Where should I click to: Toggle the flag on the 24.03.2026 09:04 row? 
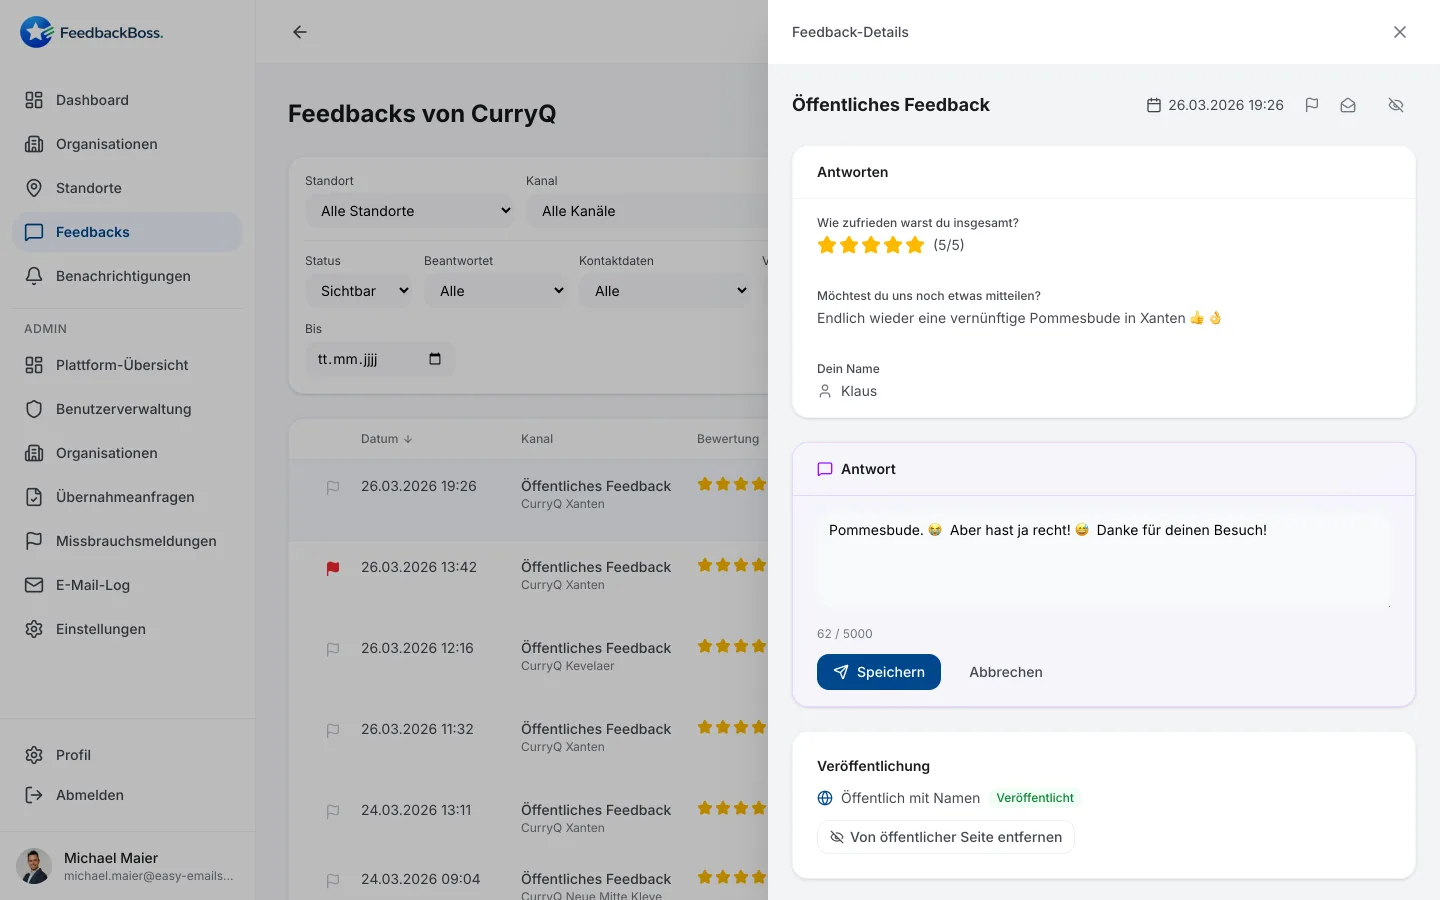[x=333, y=880]
